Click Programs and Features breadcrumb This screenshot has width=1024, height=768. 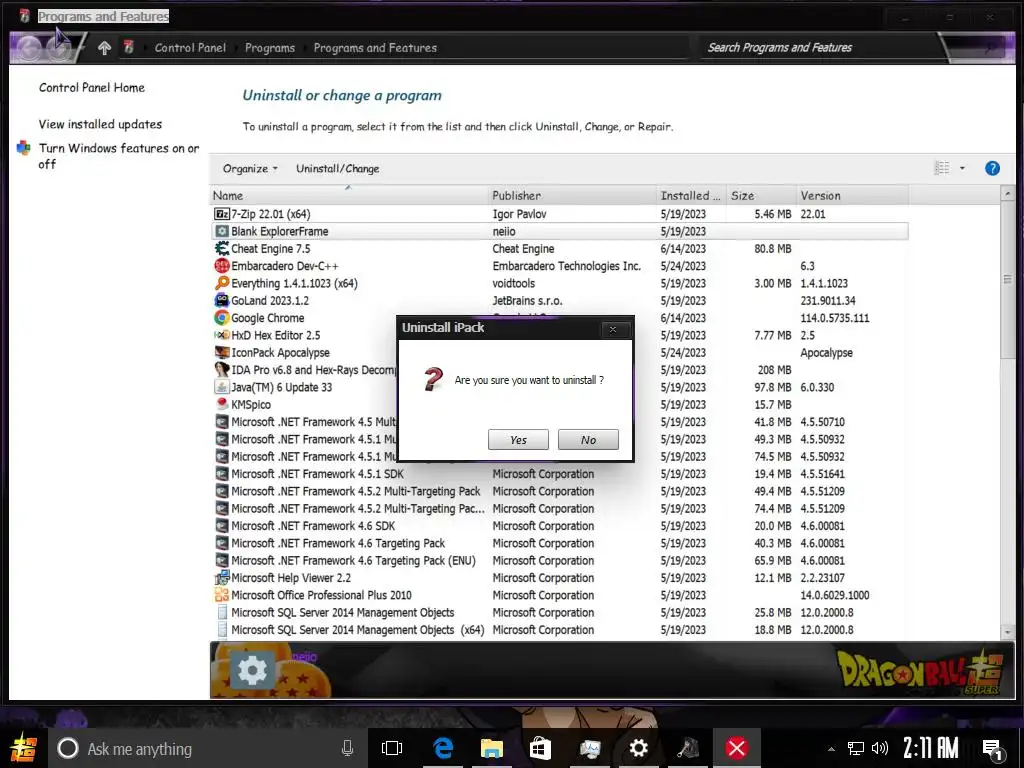[375, 48]
